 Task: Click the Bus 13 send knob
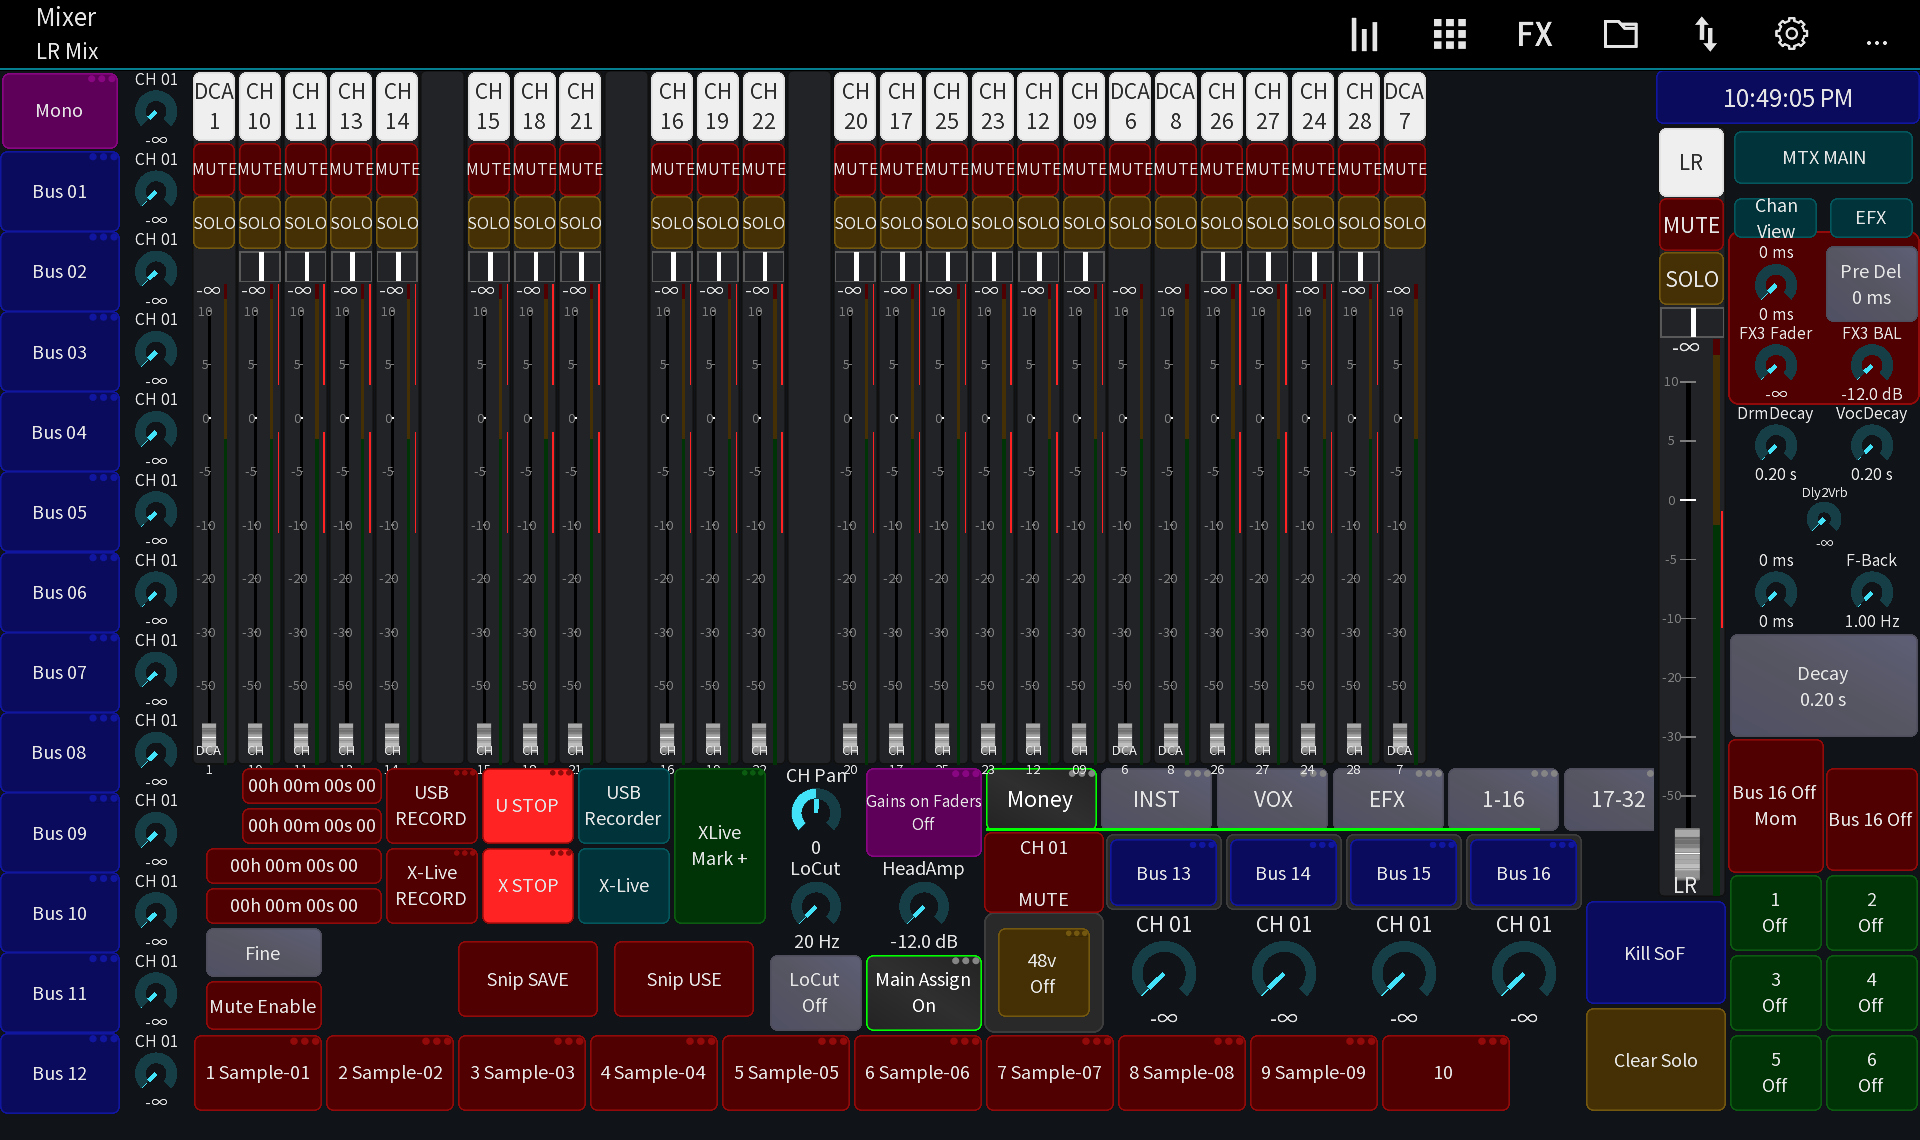[x=1163, y=972]
